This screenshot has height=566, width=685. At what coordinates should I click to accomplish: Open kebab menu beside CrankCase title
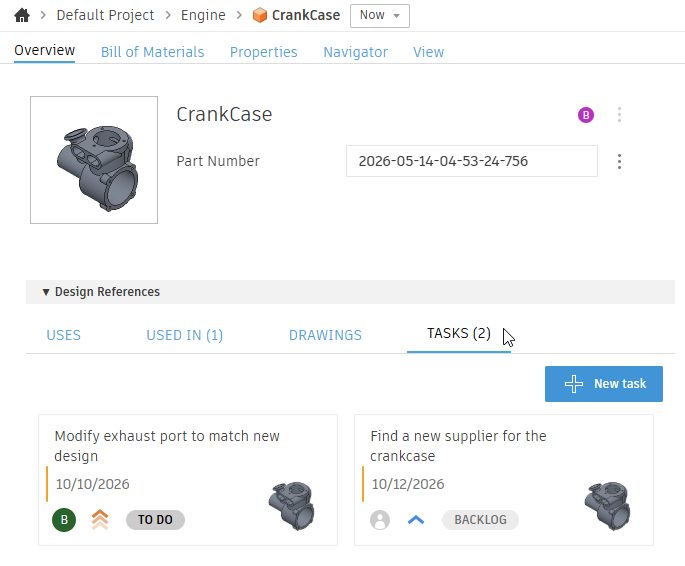pos(619,115)
